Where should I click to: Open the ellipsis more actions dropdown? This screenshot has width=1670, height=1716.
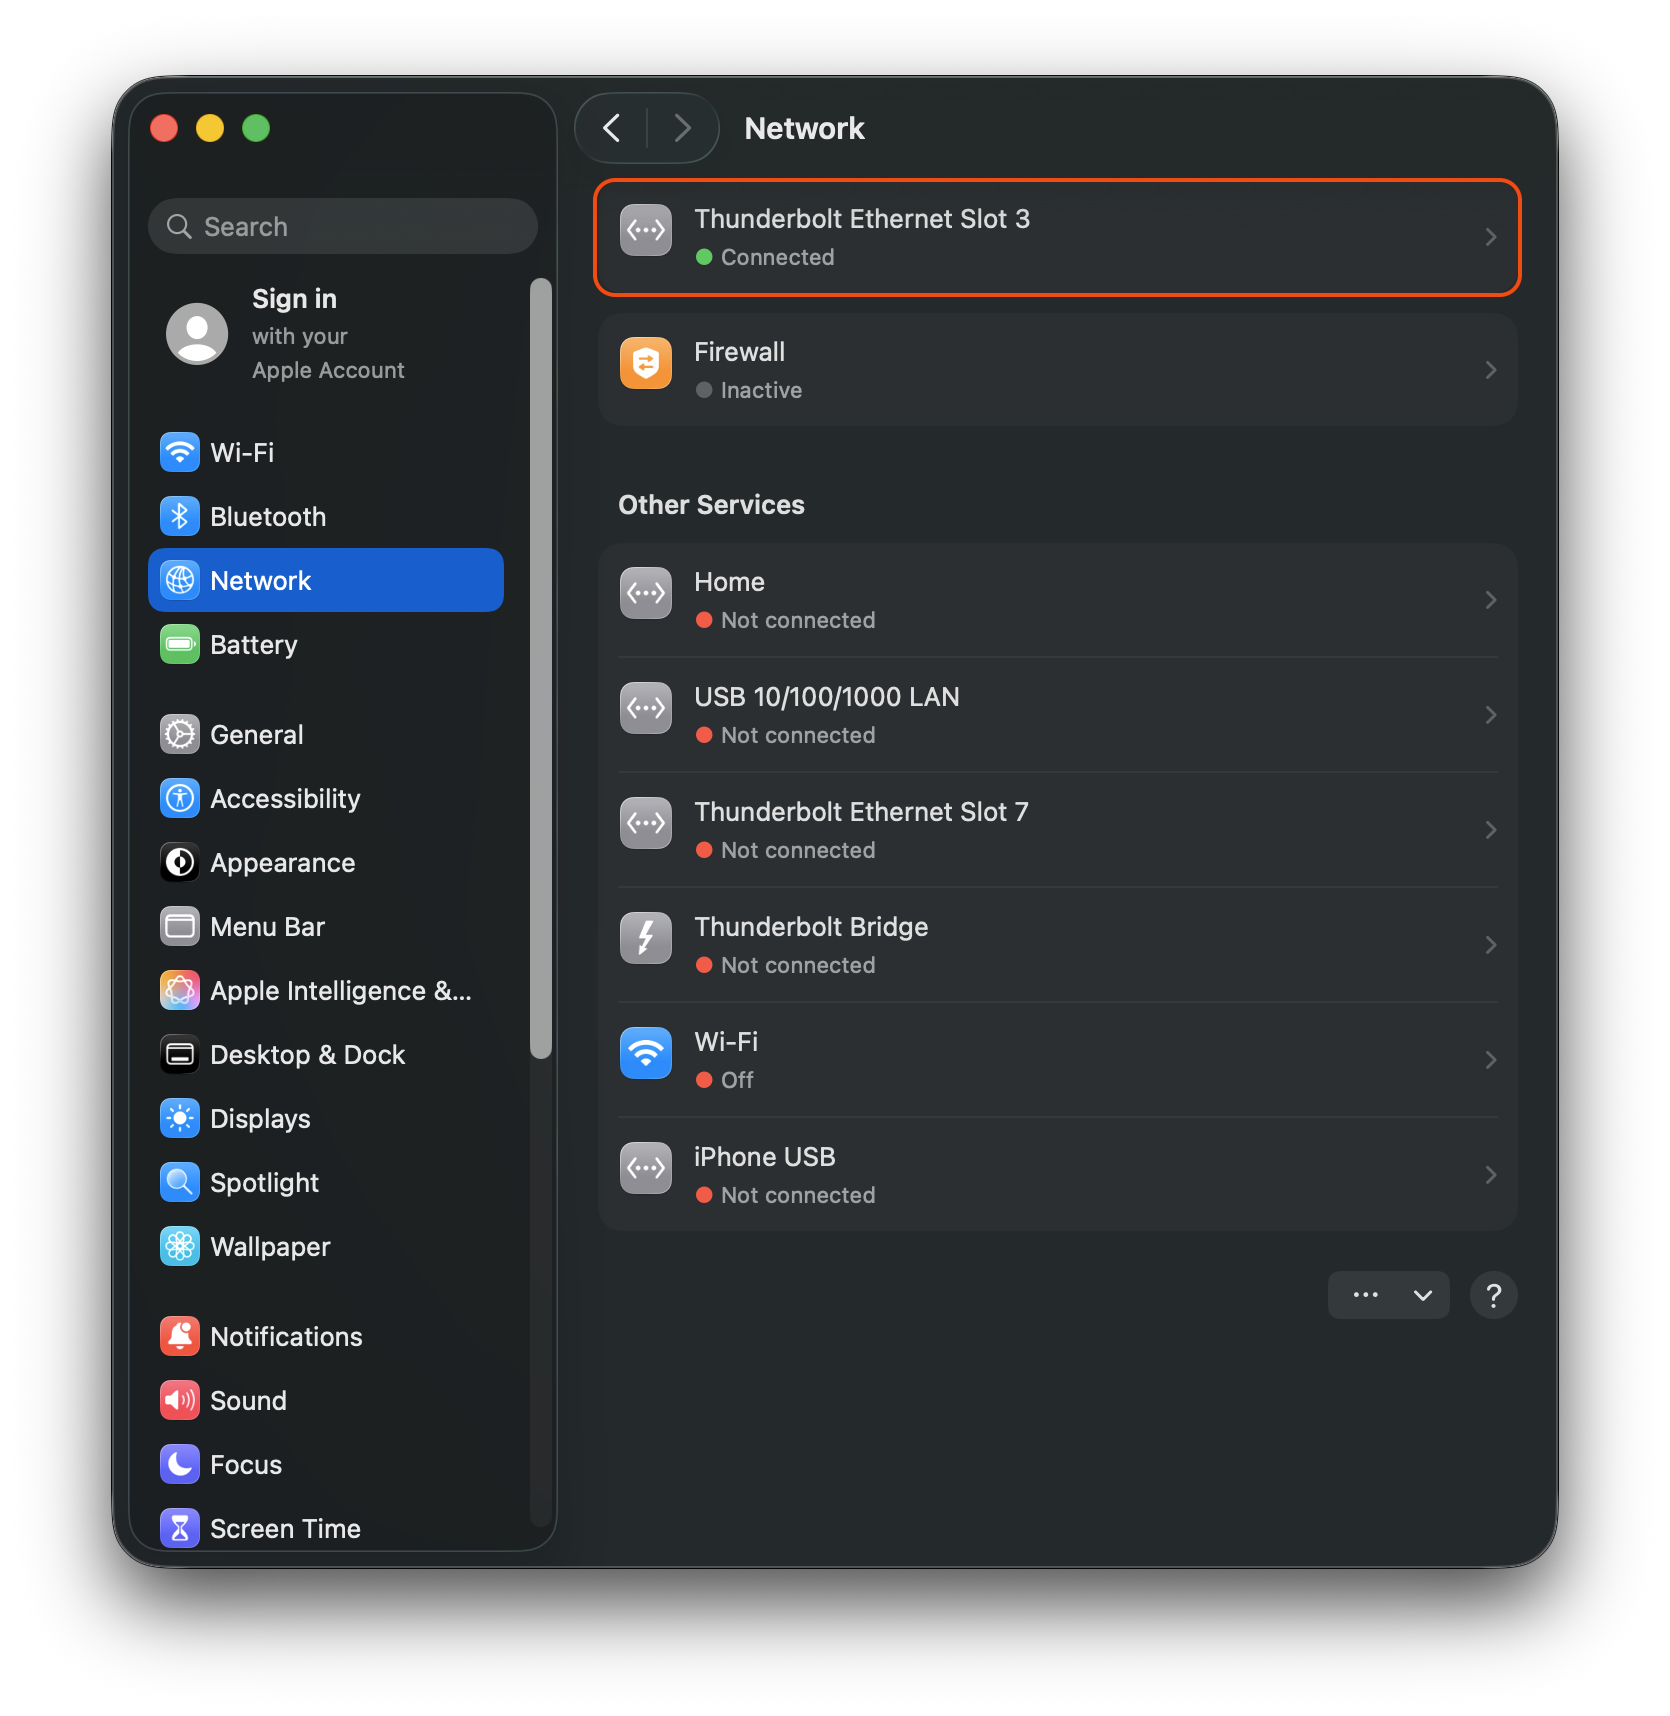click(1388, 1295)
